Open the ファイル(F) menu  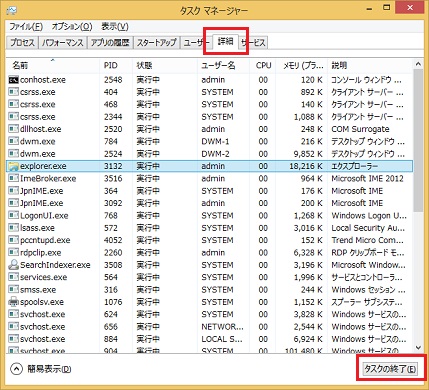click(26, 26)
